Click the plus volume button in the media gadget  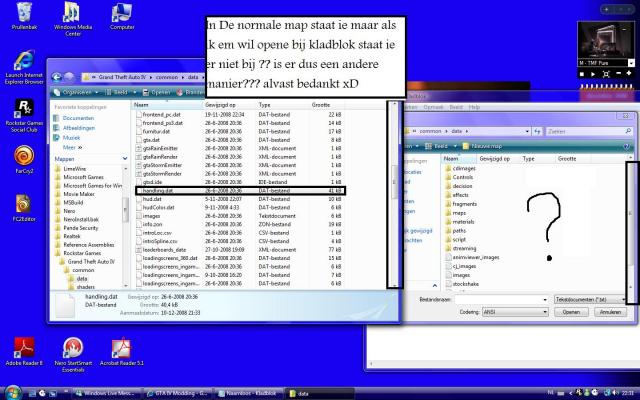pyautogui.click(x=629, y=73)
